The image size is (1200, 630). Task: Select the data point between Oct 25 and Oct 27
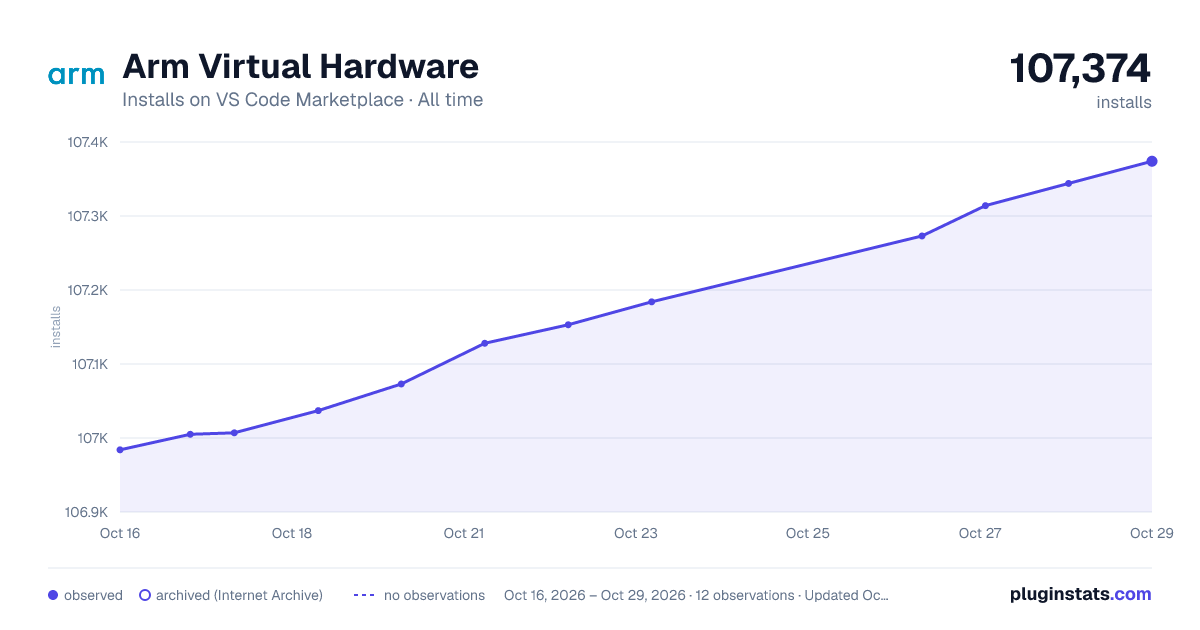(x=922, y=236)
